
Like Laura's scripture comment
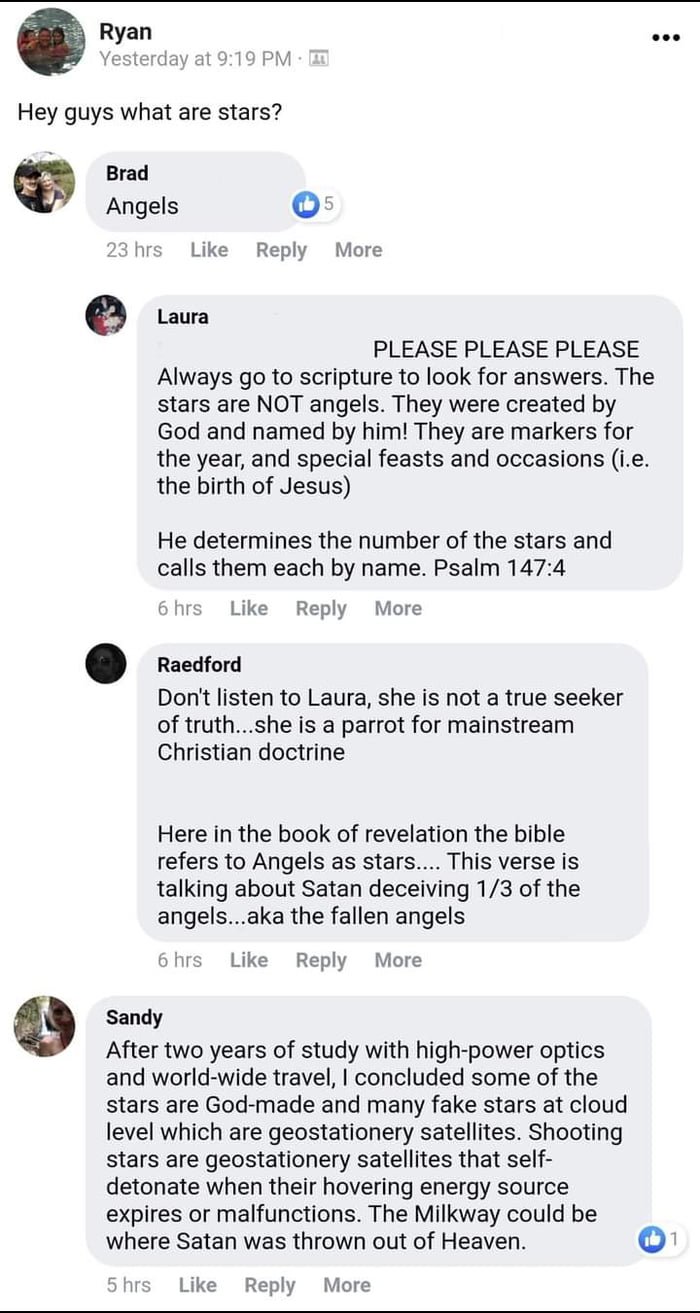[x=248, y=608]
